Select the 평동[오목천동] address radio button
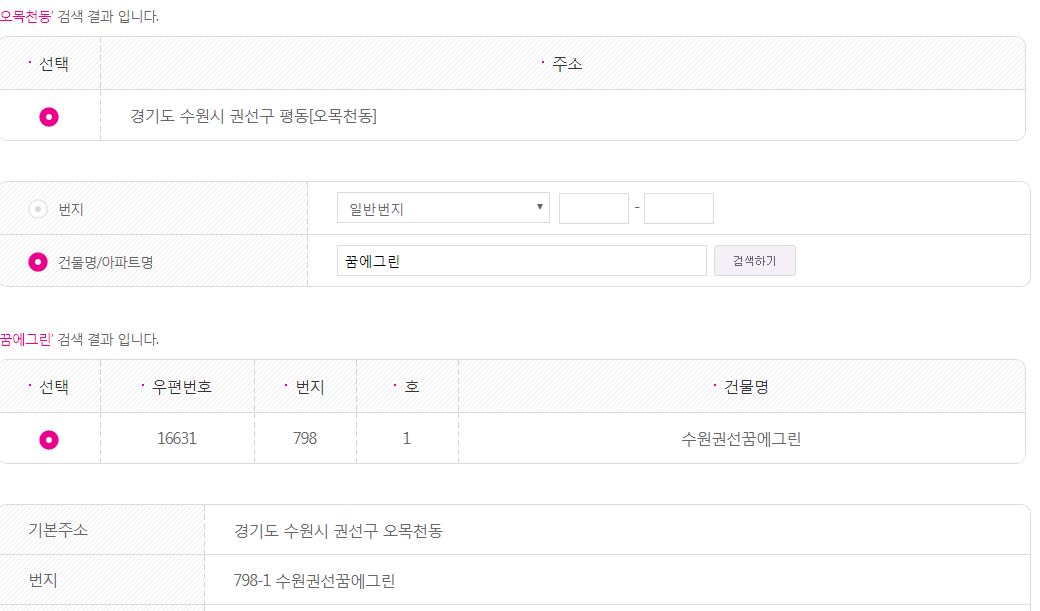1040x611 pixels. (x=49, y=116)
